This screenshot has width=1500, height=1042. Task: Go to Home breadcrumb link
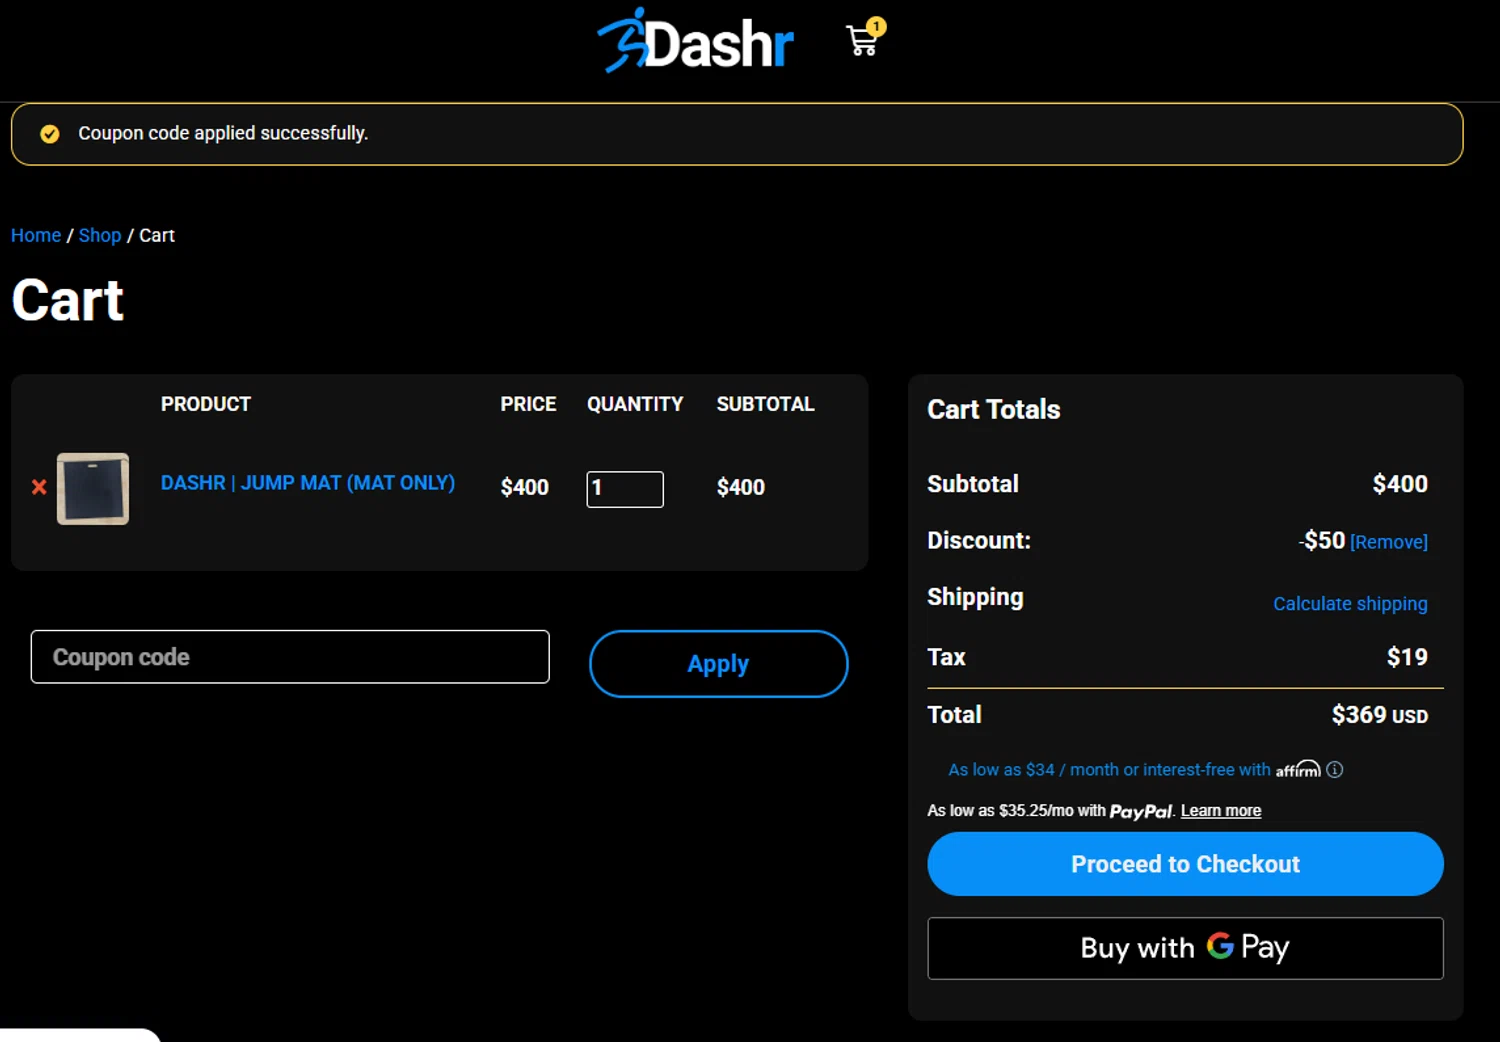click(36, 235)
